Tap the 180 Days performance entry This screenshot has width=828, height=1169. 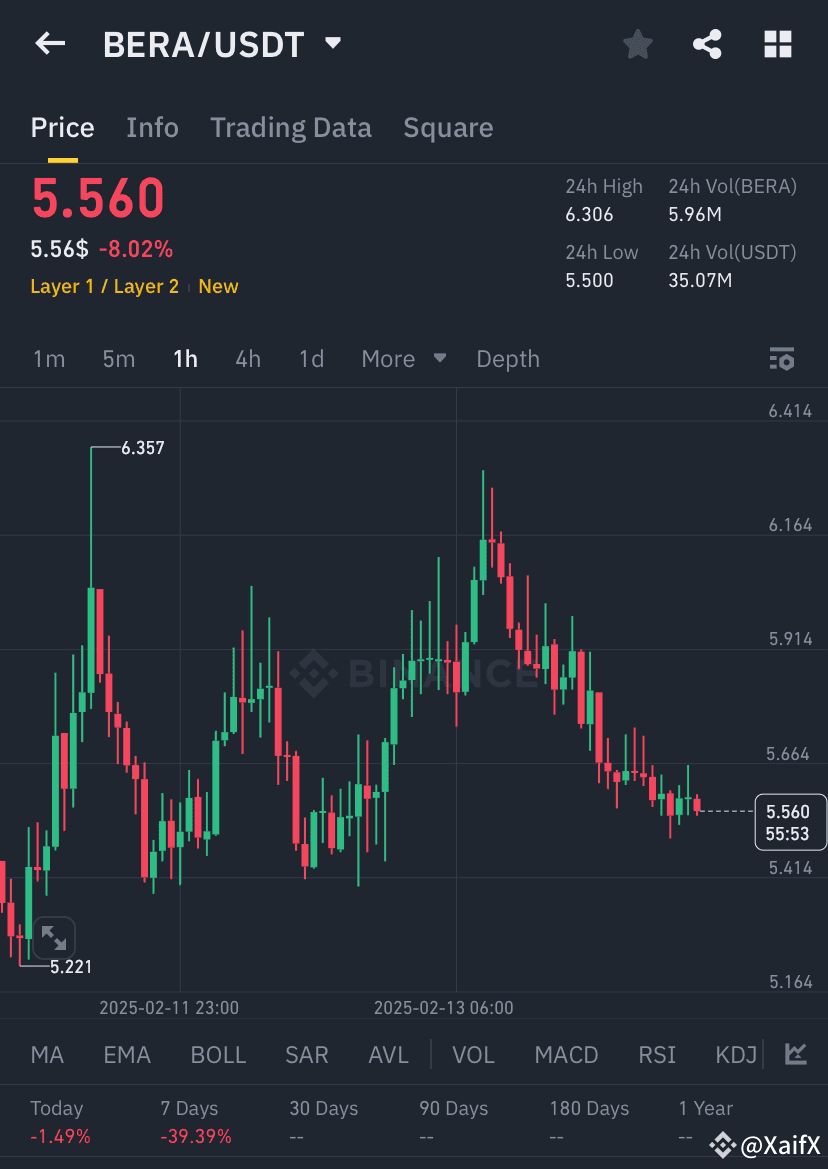(x=589, y=1122)
